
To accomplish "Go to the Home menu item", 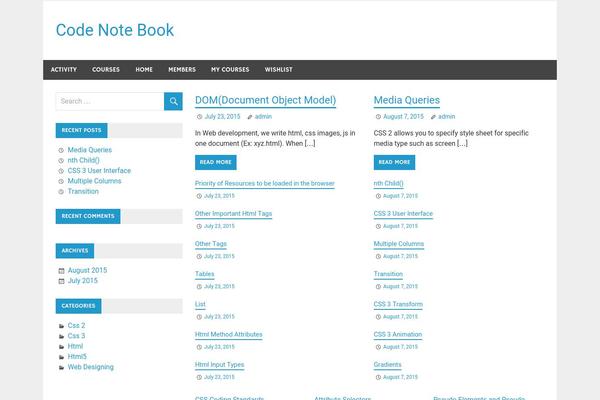I will (144, 70).
